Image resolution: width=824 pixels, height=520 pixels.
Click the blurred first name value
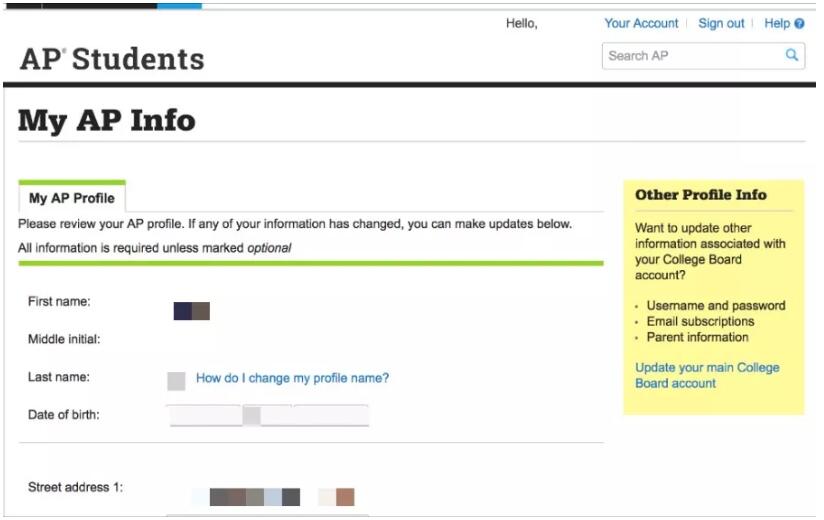point(191,311)
